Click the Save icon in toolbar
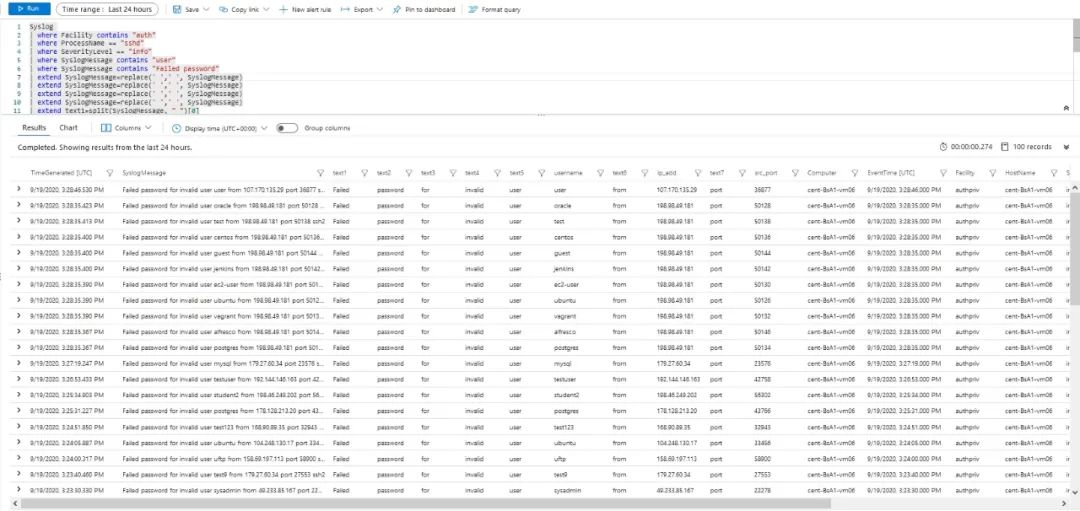 pos(177,10)
